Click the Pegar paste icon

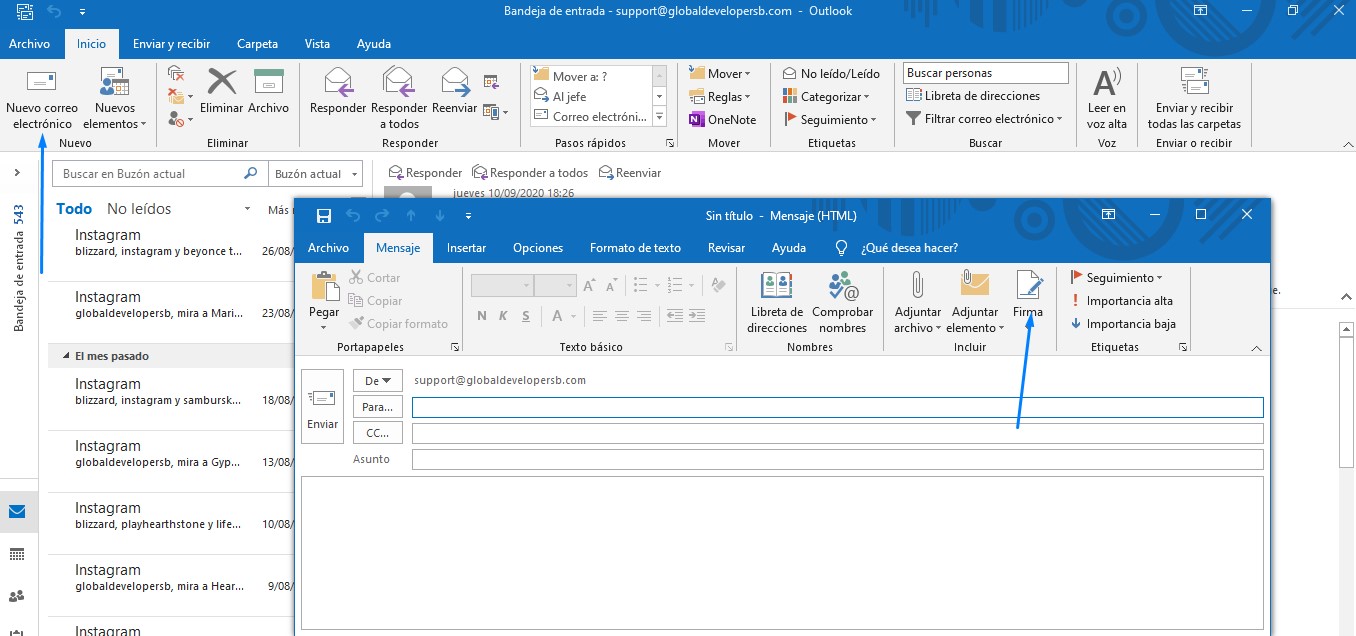pyautogui.click(x=324, y=288)
